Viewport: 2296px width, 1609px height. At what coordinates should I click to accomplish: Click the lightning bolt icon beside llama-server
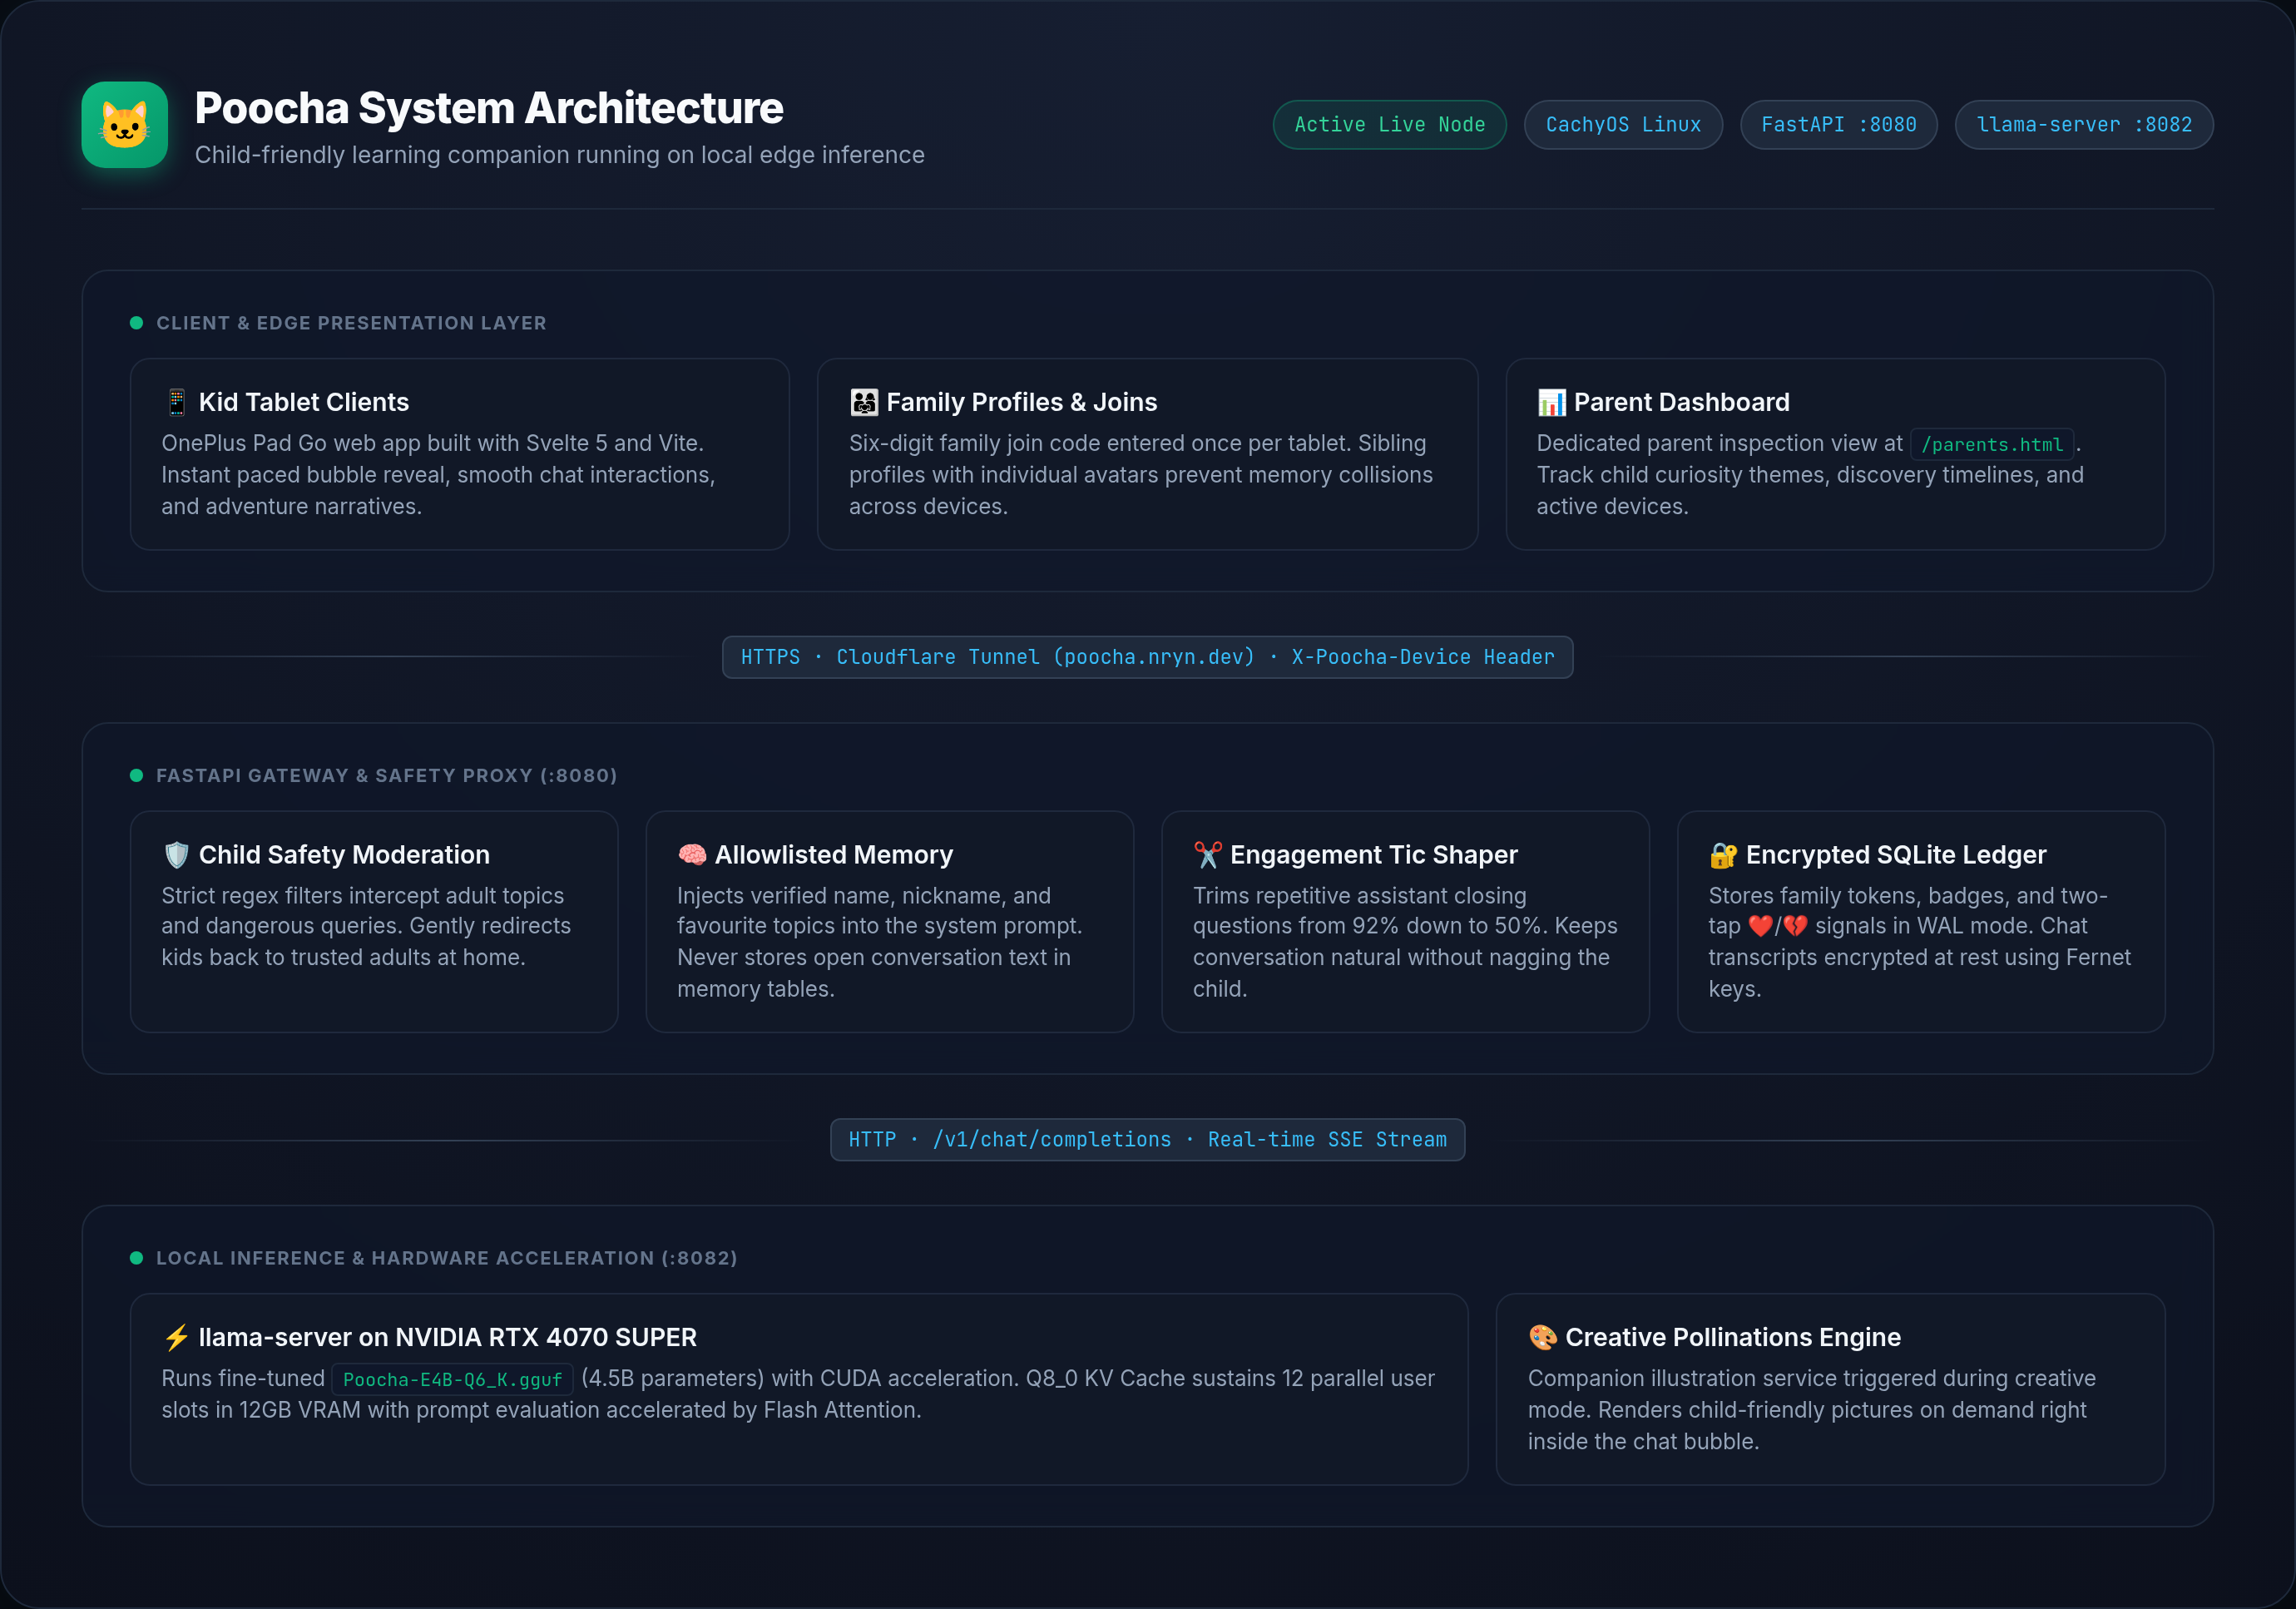click(176, 1337)
